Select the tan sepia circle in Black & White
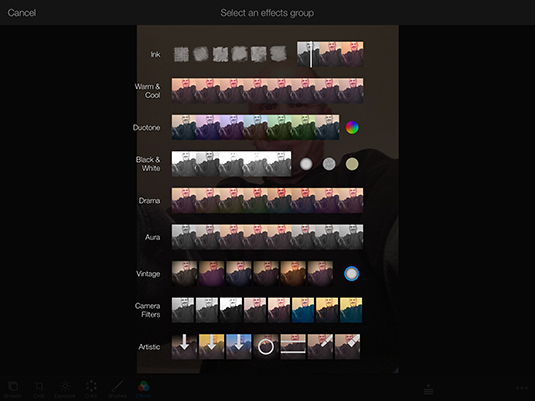Image resolution: width=535 pixels, height=401 pixels. pos(352,164)
